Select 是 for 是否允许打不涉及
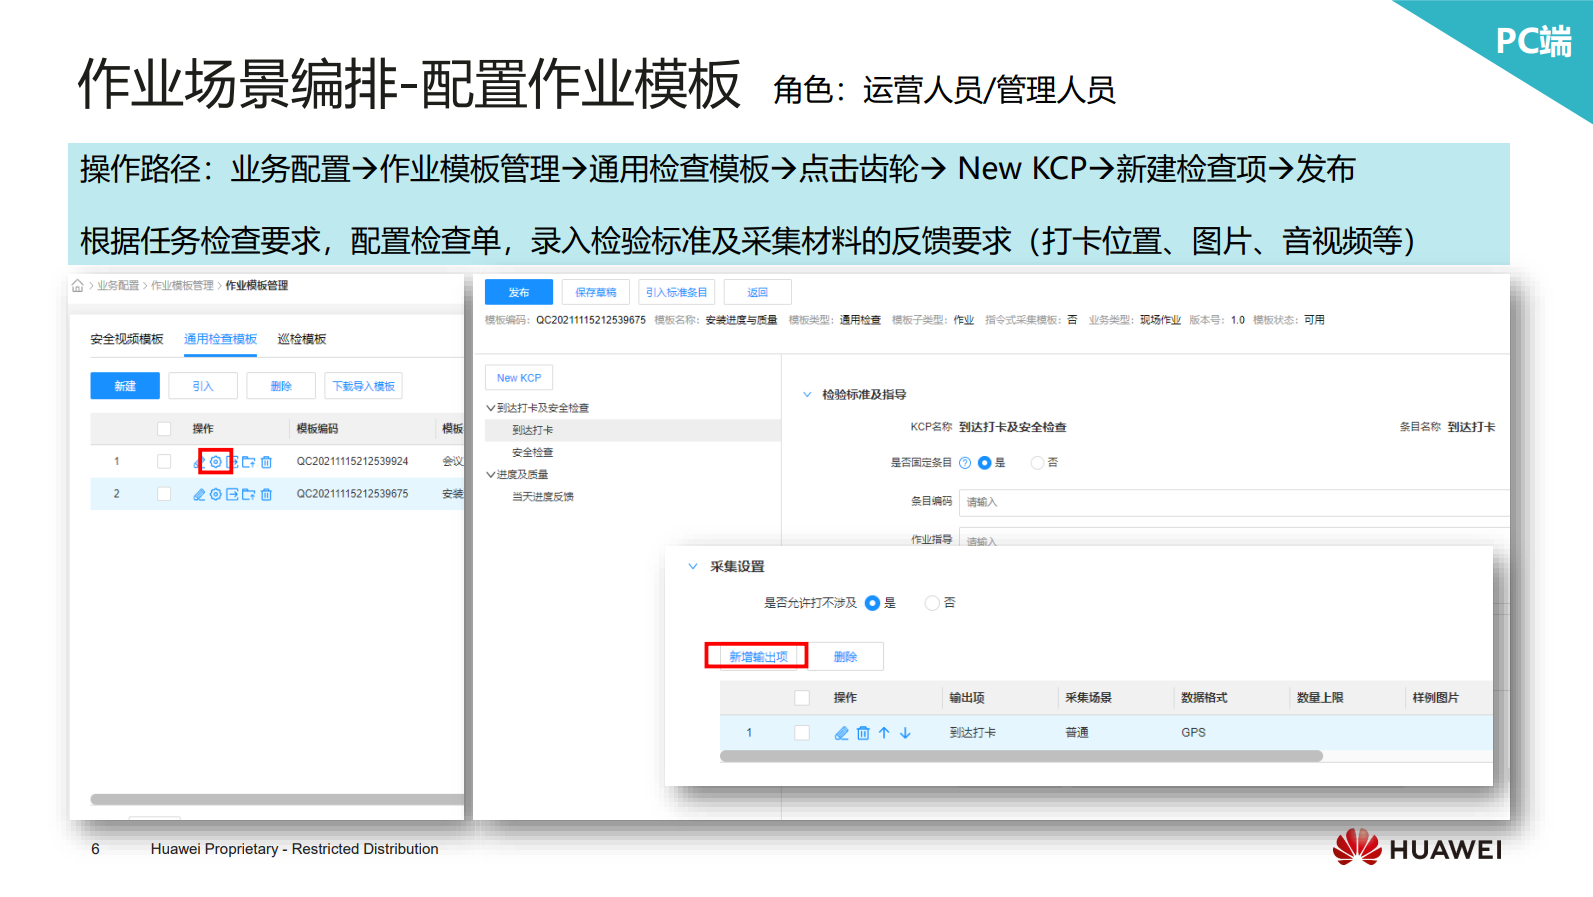Screen dimensions: 1593x897 tap(872, 603)
